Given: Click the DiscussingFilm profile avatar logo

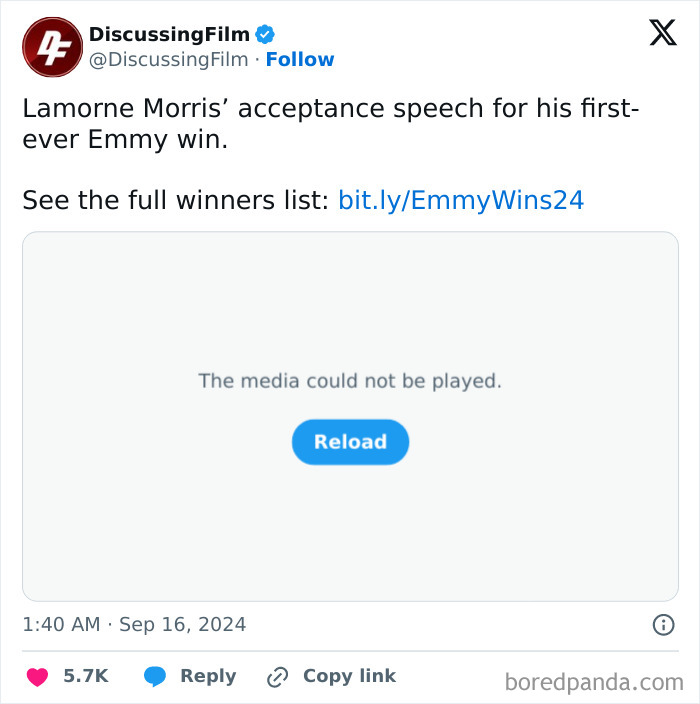Looking at the screenshot, I should pyautogui.click(x=52, y=47).
